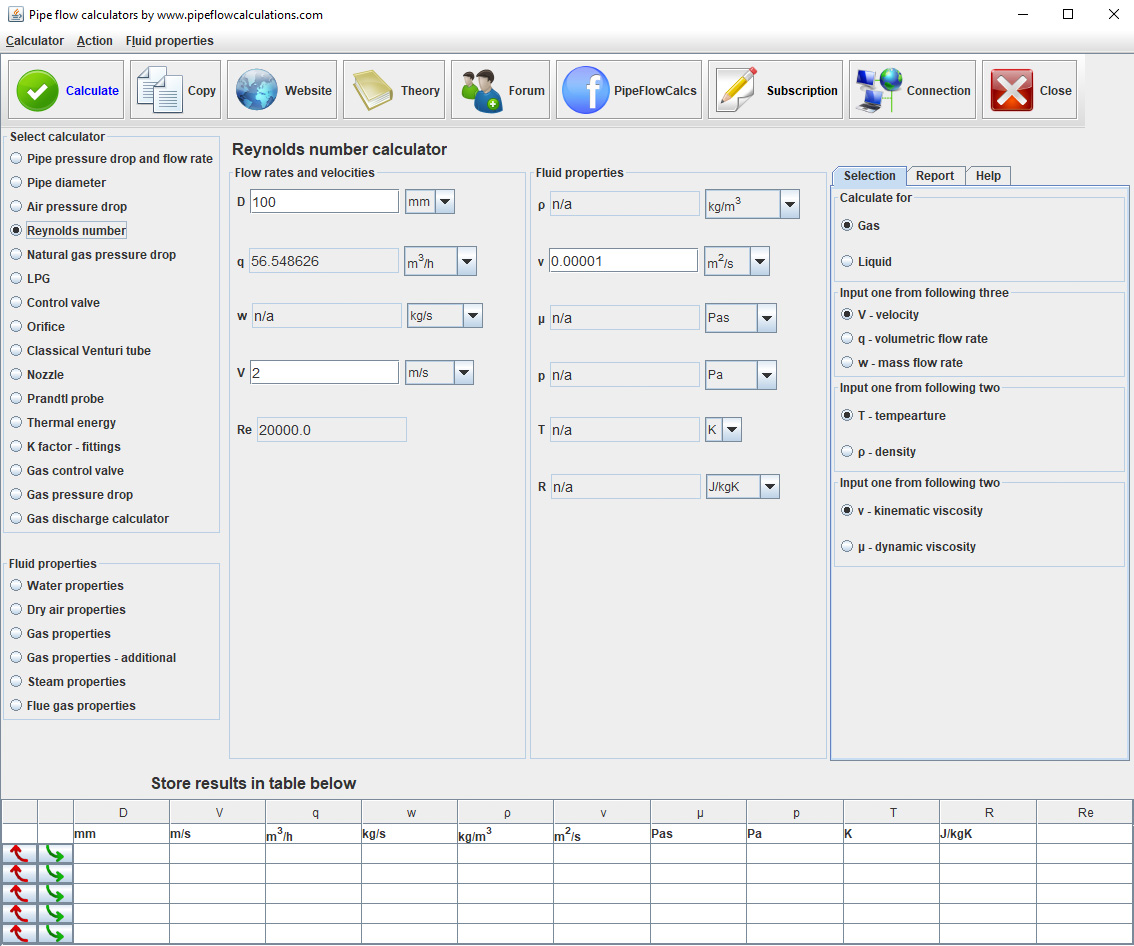Click the diameter D input field
1134x946 pixels.
(x=324, y=202)
